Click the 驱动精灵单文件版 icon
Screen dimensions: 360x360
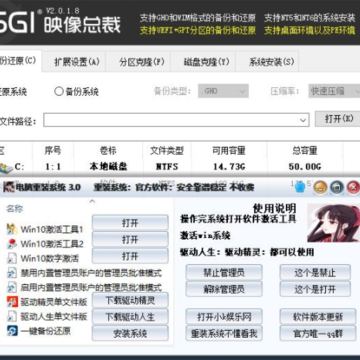[12, 302]
